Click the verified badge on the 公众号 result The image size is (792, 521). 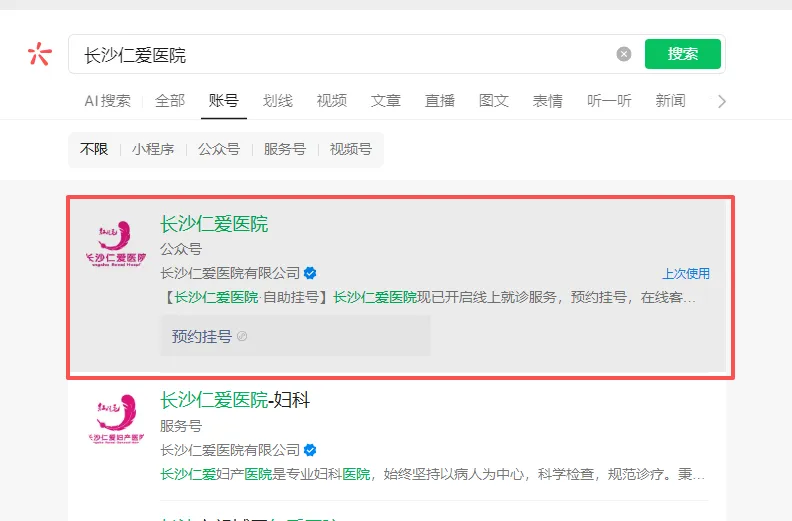coord(310,273)
